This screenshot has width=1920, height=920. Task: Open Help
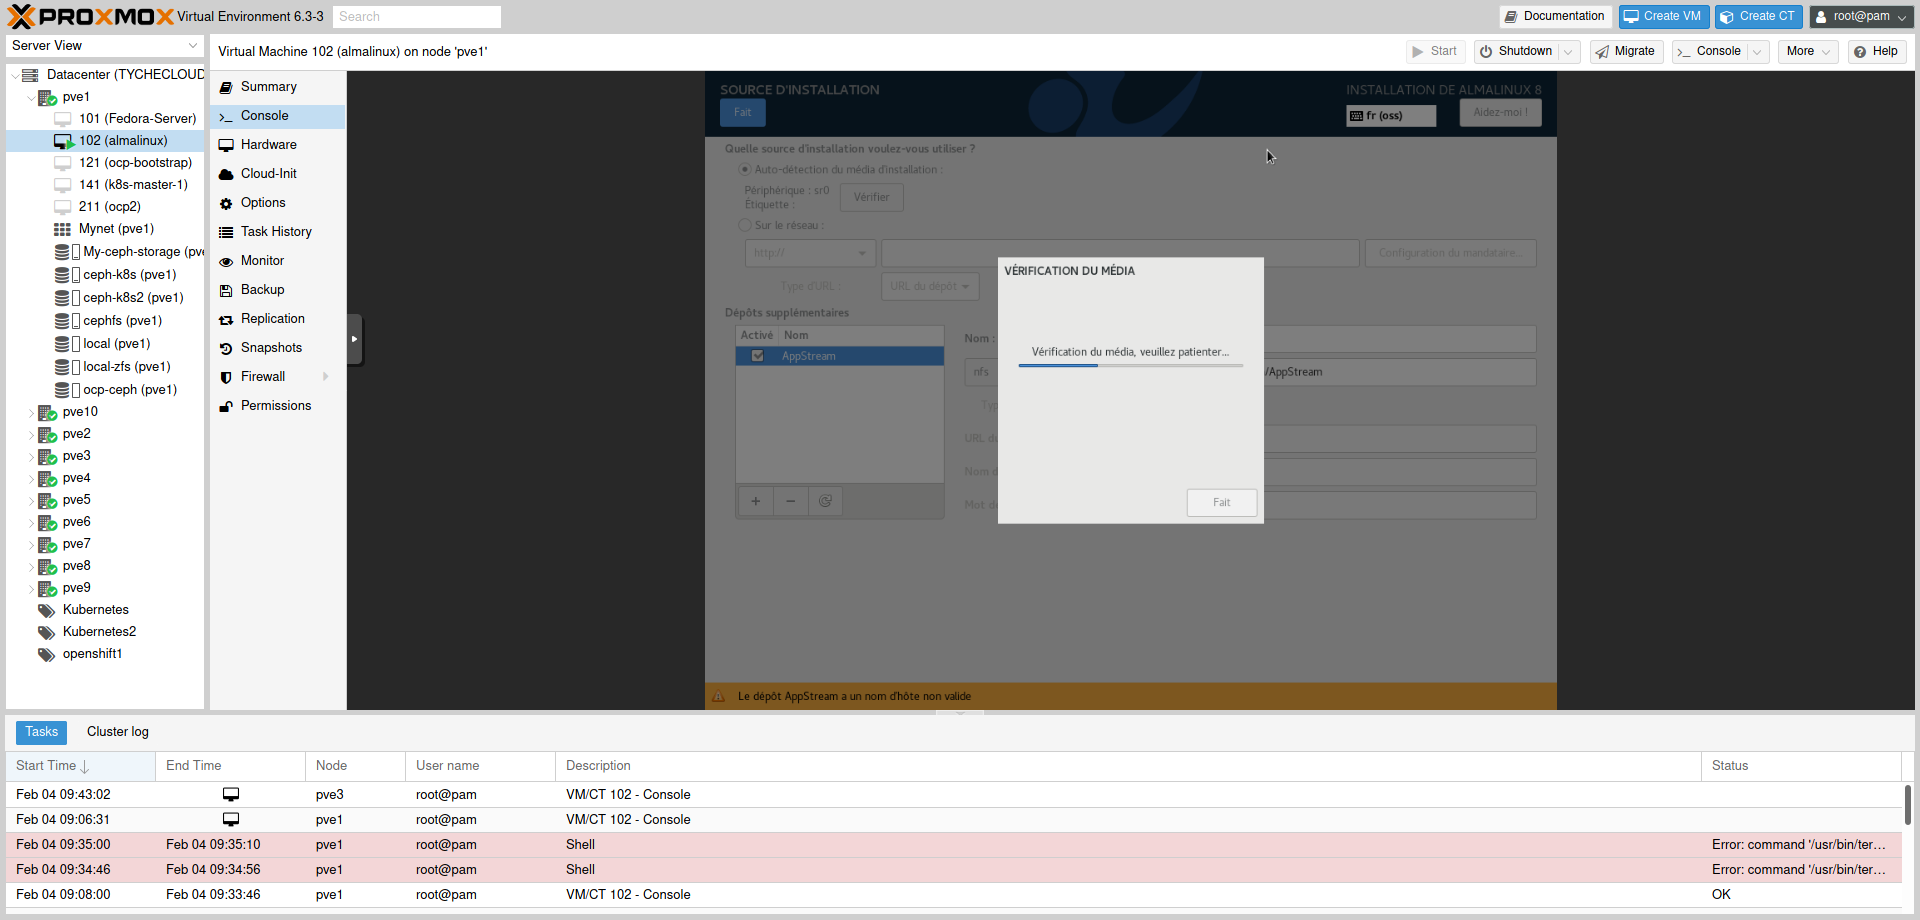[1876, 52]
